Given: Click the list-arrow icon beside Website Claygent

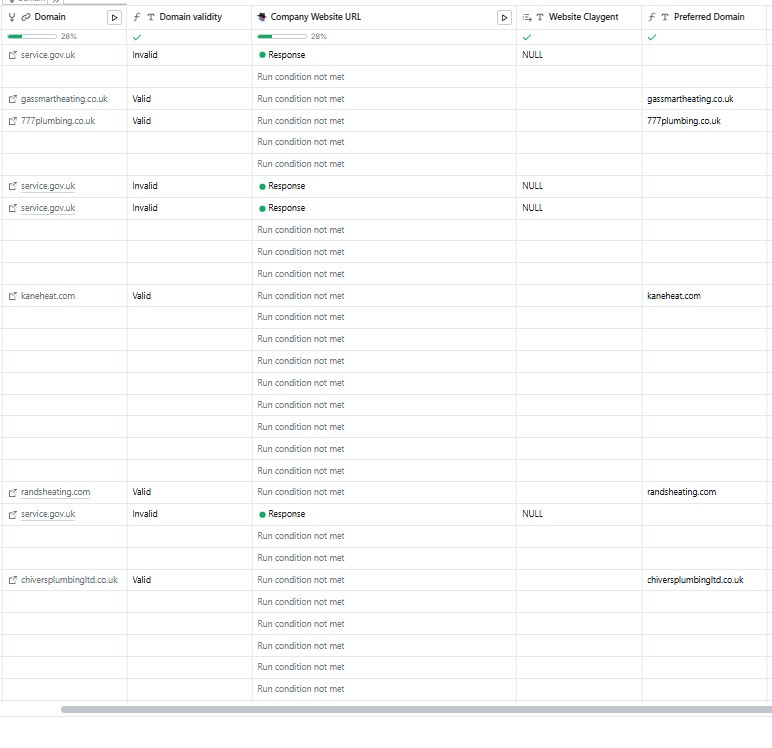Looking at the screenshot, I should point(527,17).
